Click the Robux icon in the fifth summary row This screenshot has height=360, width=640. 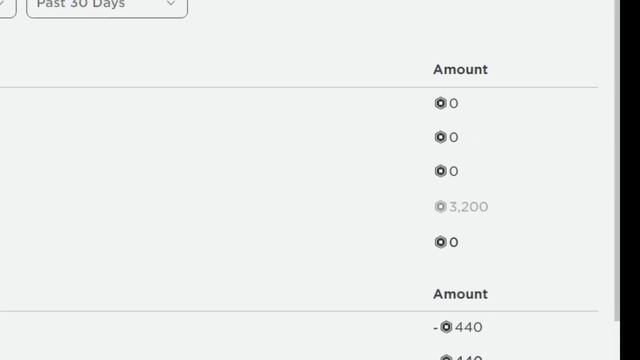[x=440, y=242]
